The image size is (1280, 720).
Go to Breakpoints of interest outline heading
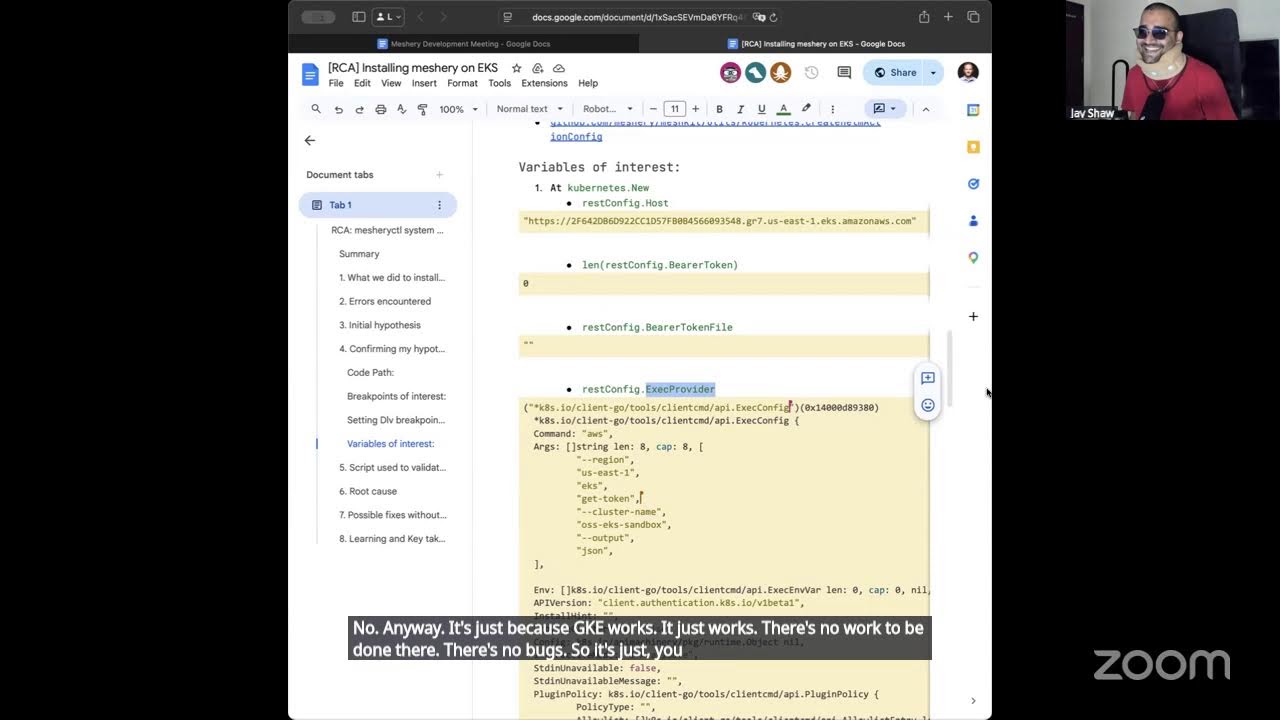tap(396, 396)
